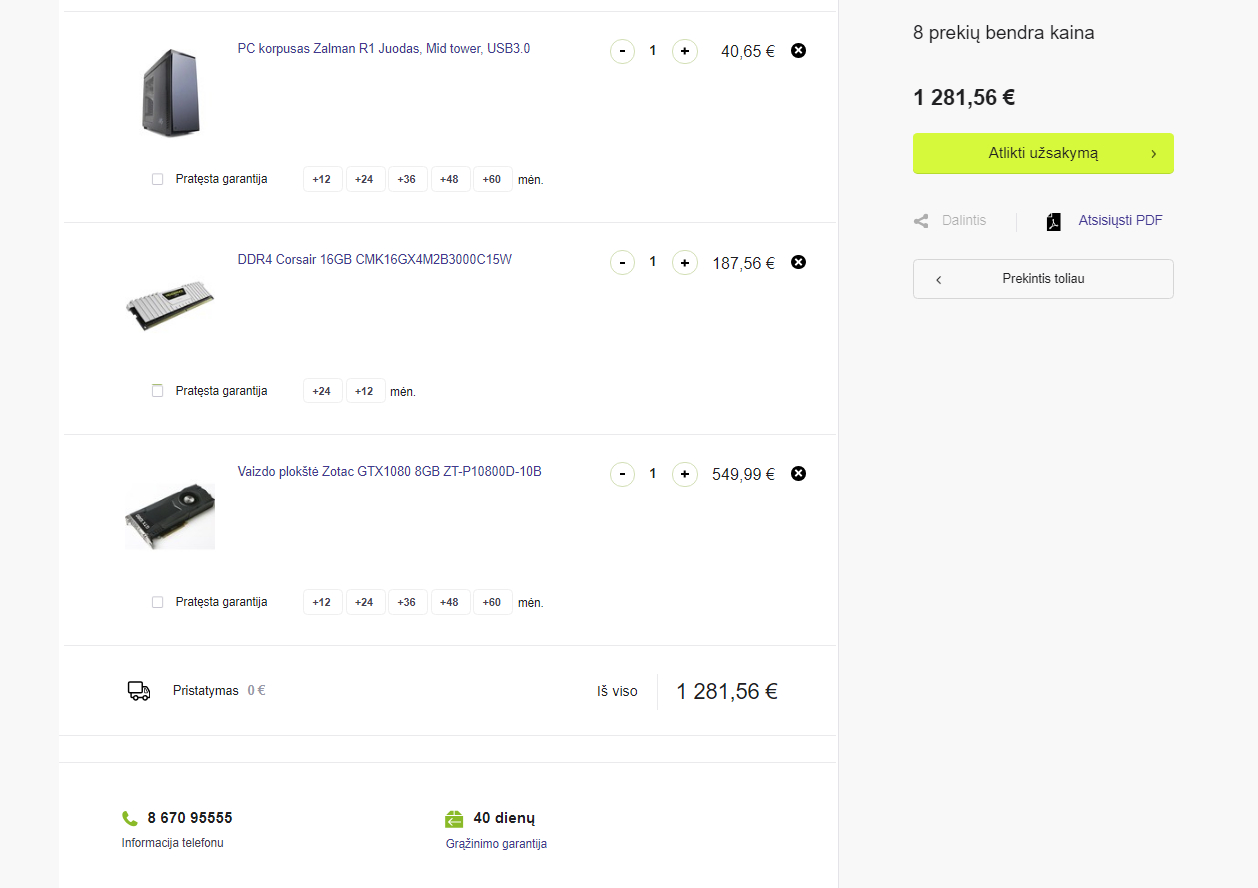Decrease the Zotac GTX1080 quantity
Screen dimensions: 1258x888
click(622, 474)
